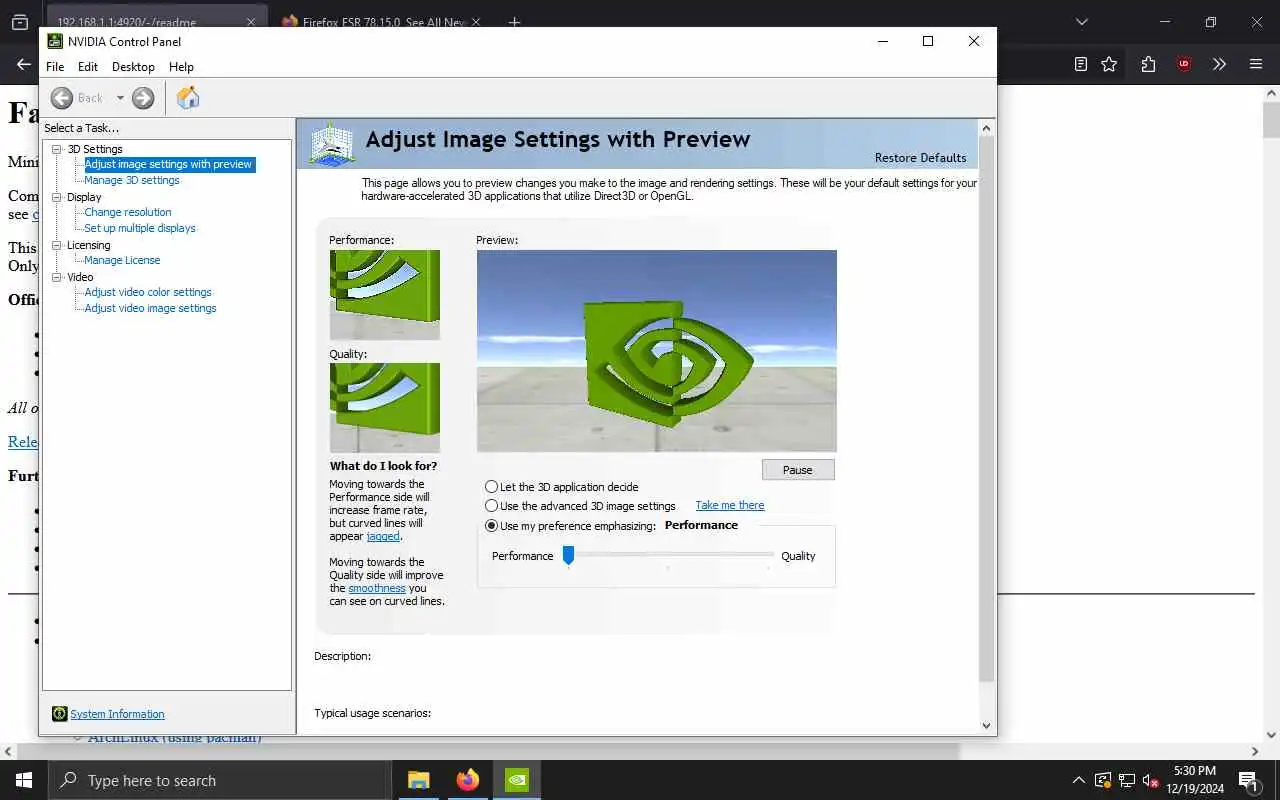Open the Windows notification center icon
The image size is (1280, 800).
pos(1248,780)
